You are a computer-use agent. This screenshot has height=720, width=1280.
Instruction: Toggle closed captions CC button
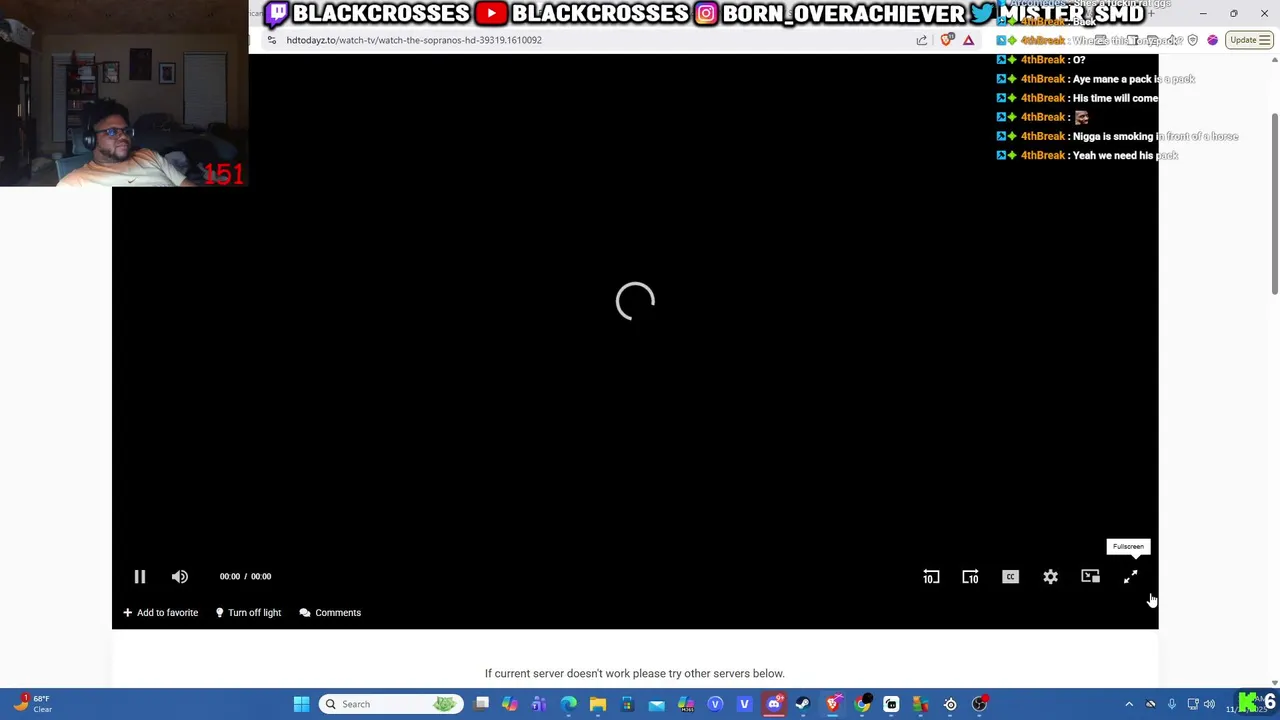click(x=1010, y=577)
